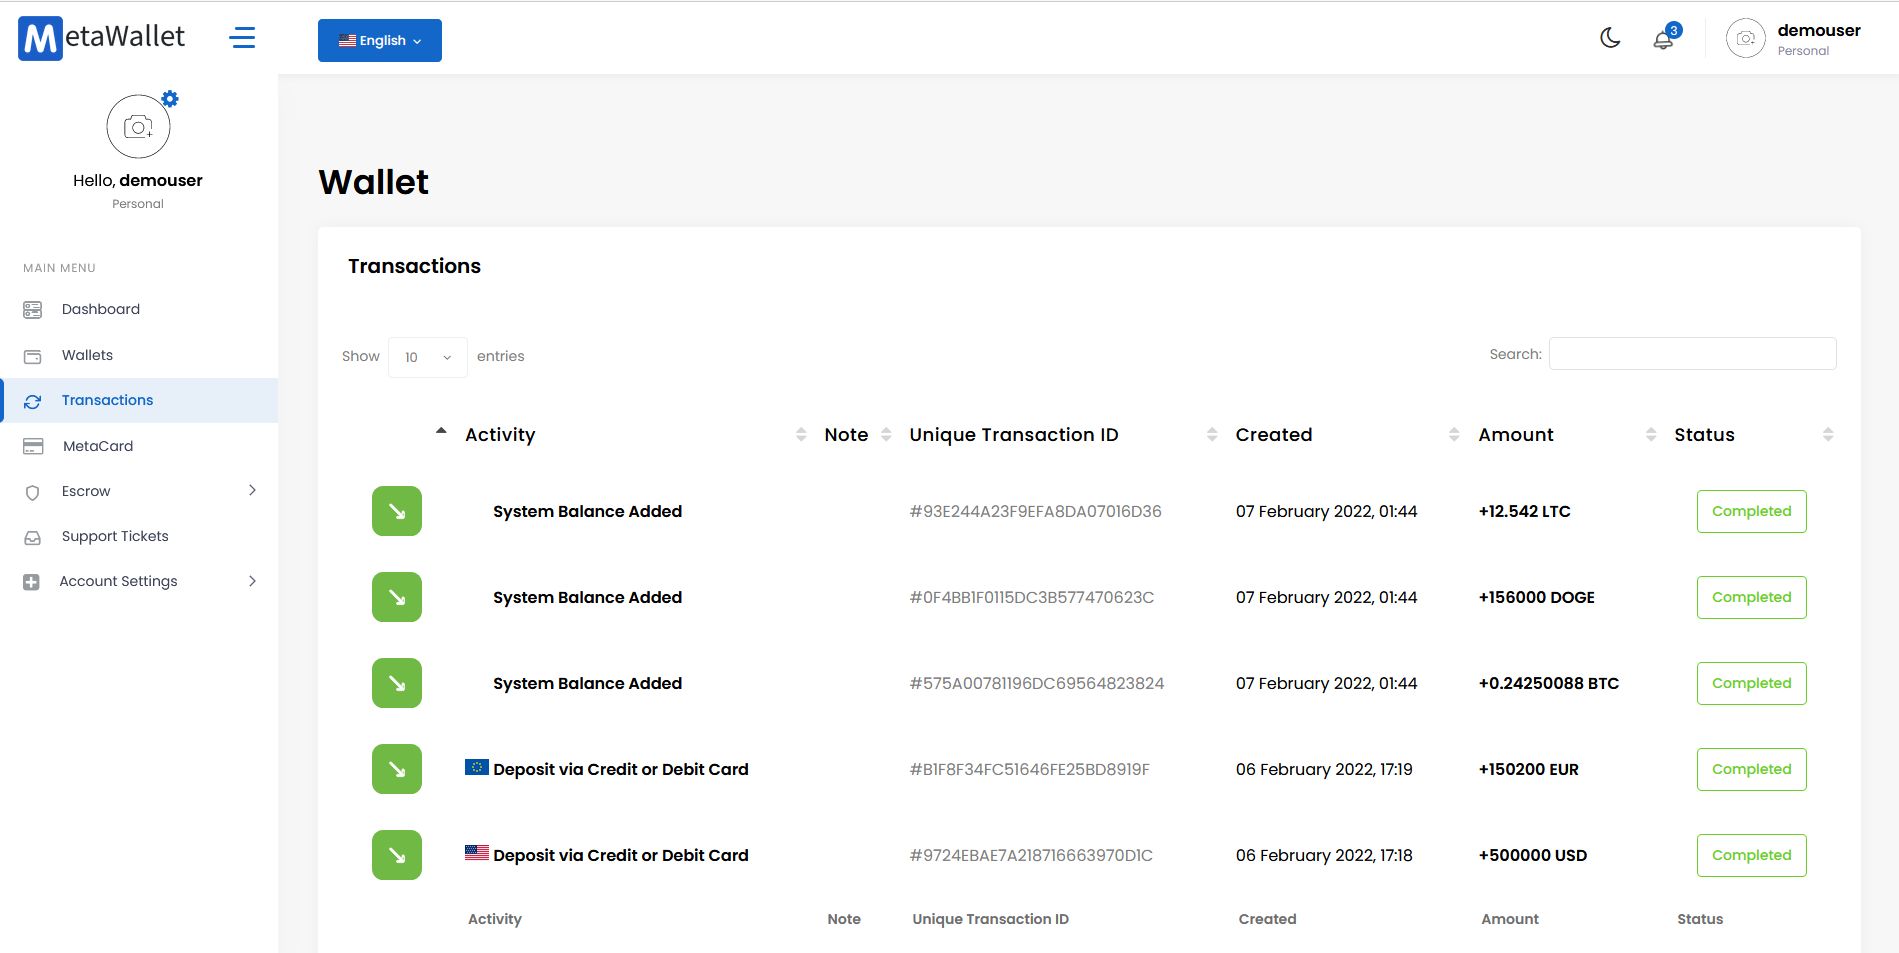Collapse sidebar using the hamburger menu icon

242,38
